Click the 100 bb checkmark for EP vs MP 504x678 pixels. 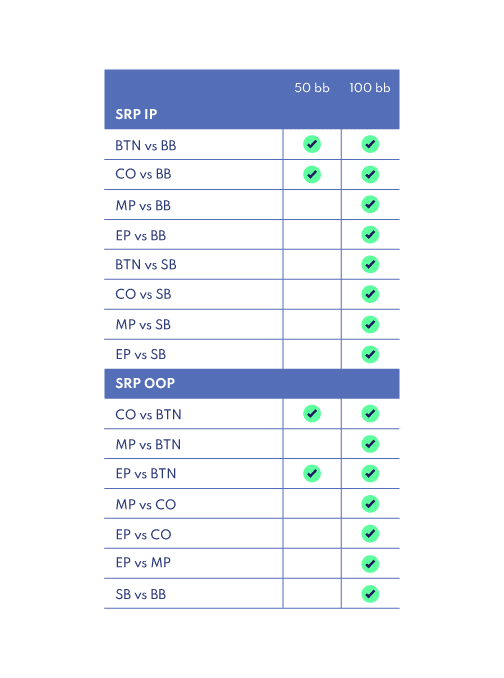click(x=370, y=564)
